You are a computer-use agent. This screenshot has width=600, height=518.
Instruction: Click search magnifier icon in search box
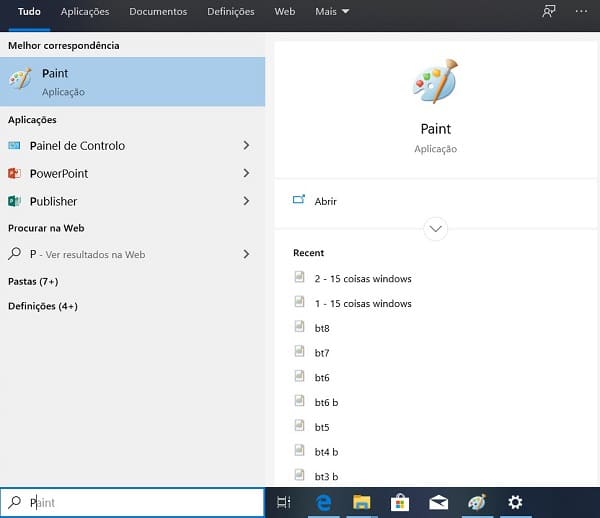coord(15,502)
